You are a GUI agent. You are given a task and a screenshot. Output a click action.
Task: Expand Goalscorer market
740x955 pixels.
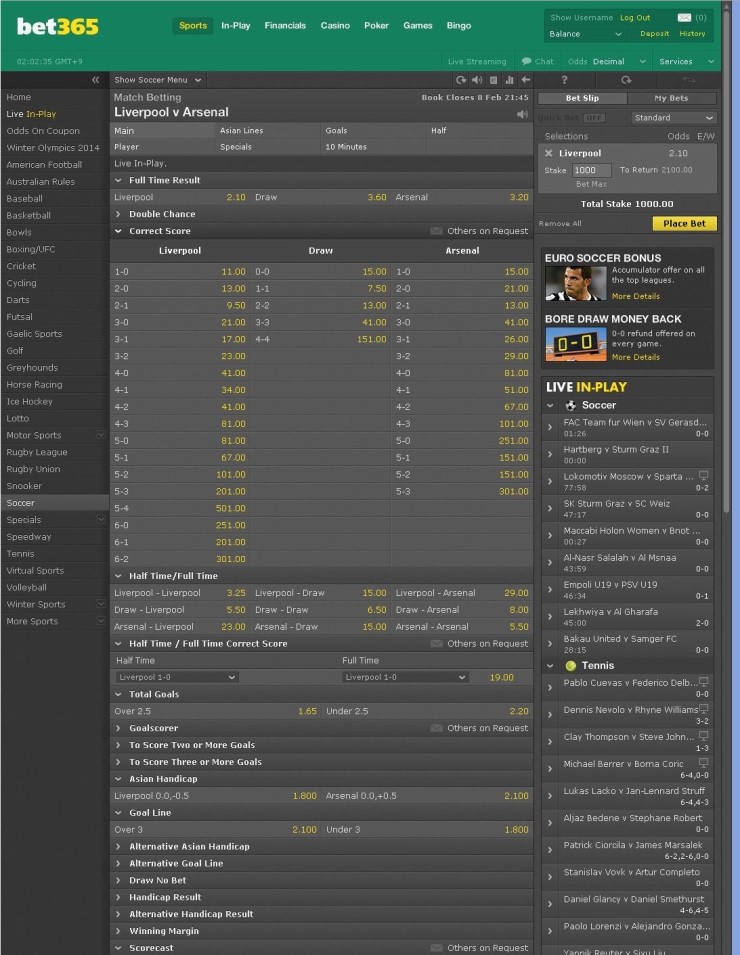322,728
